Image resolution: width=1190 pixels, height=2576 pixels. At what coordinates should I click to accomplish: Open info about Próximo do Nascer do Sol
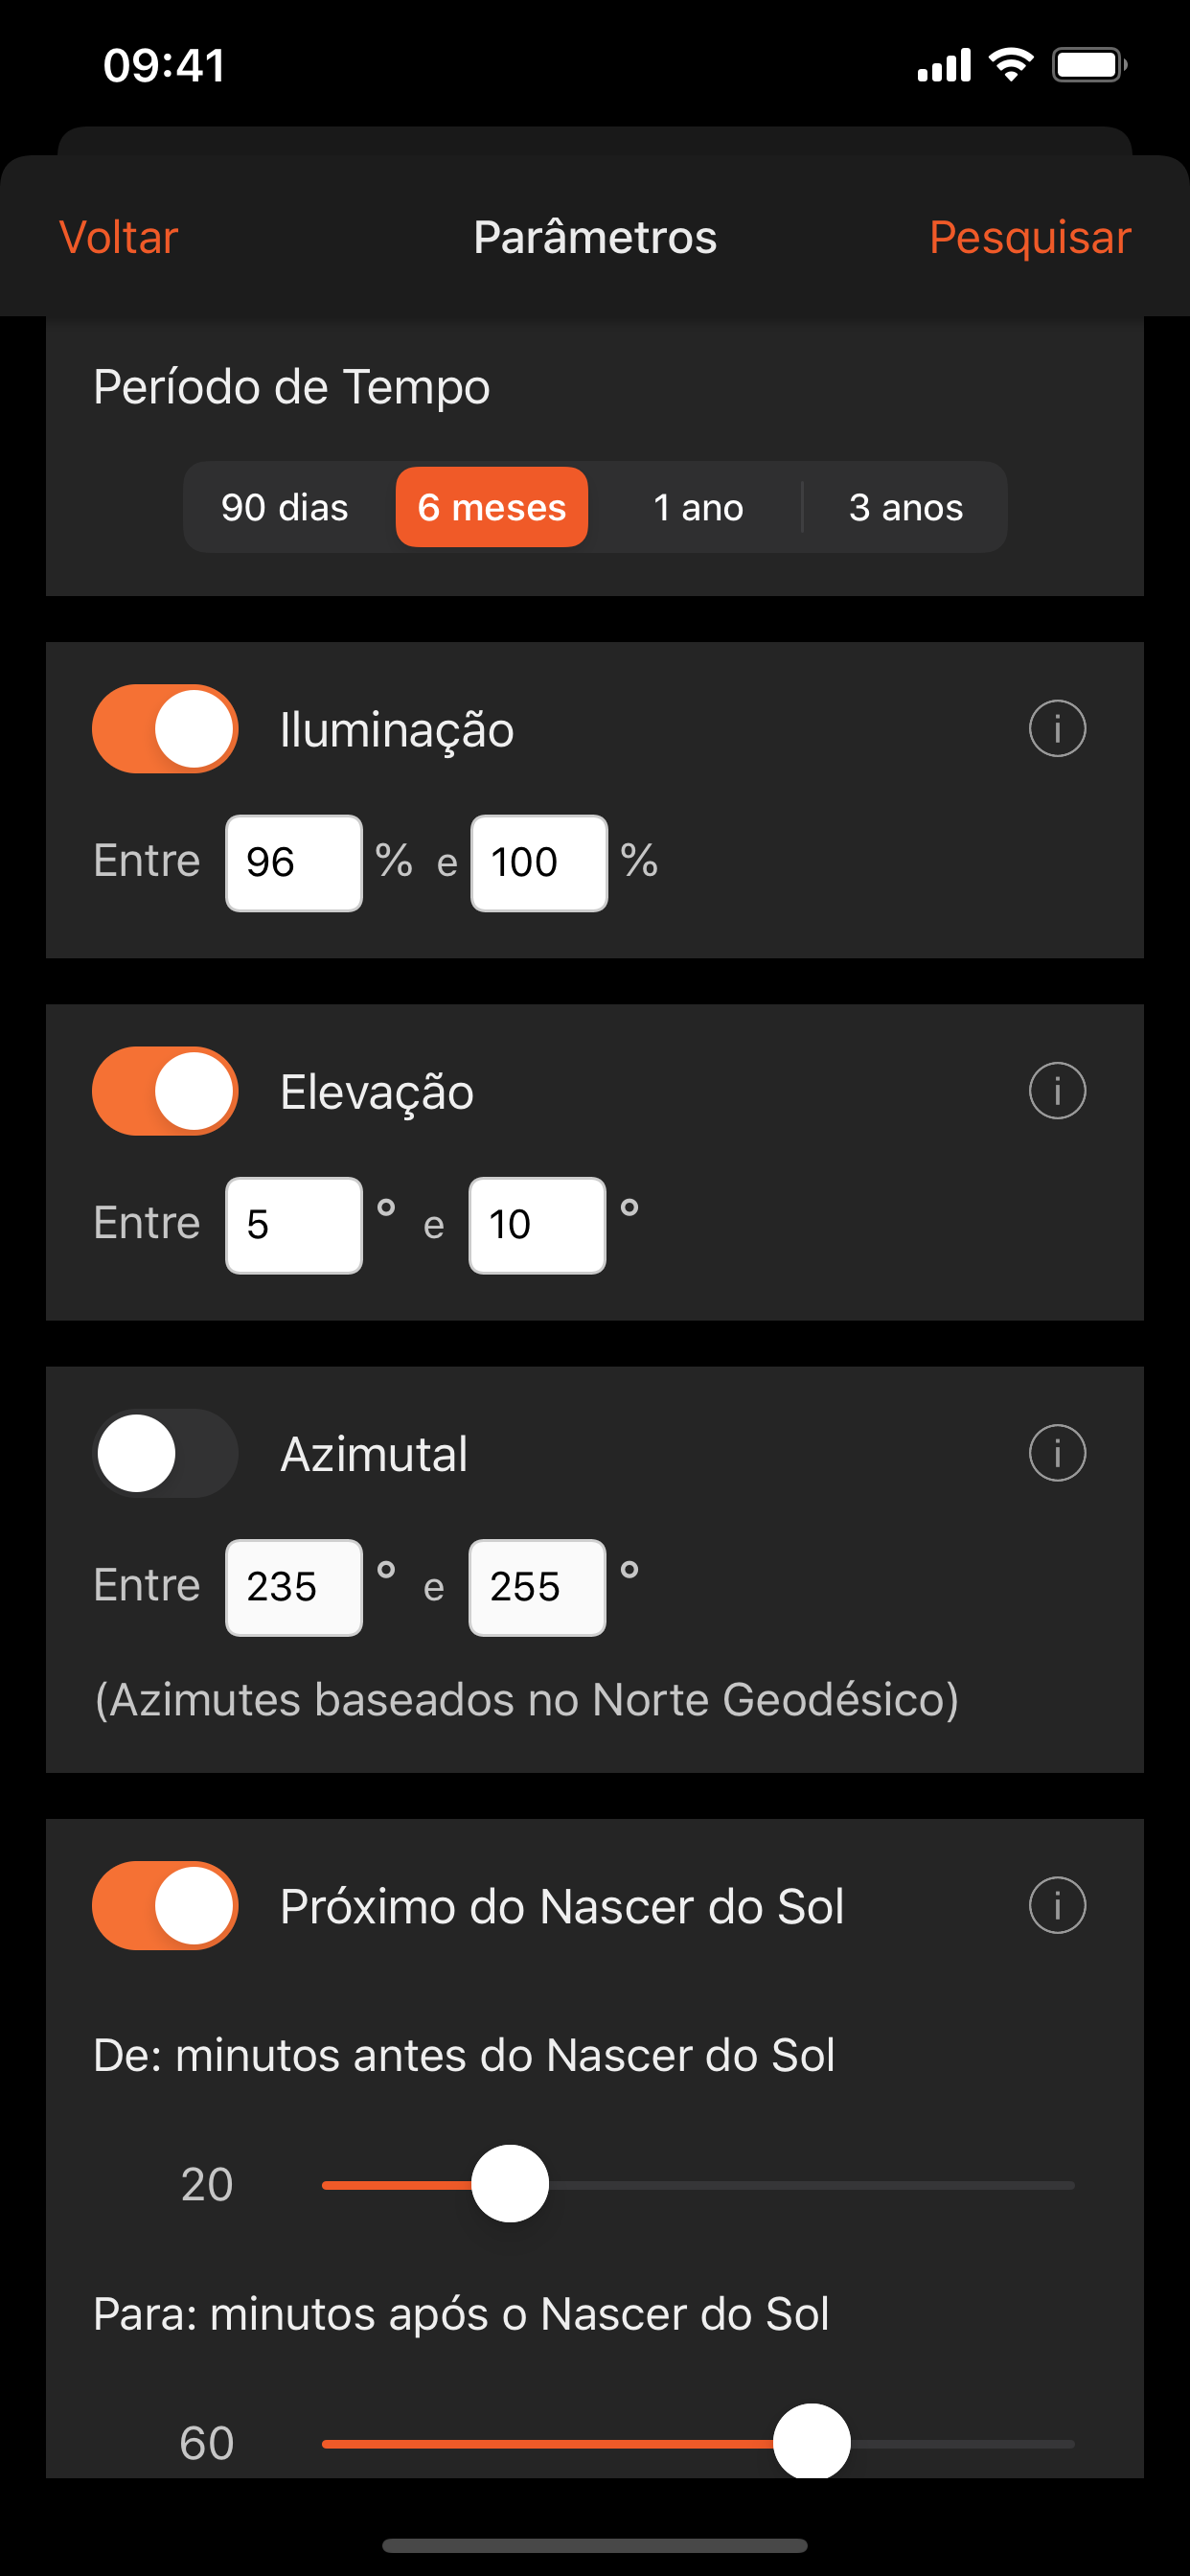pyautogui.click(x=1056, y=1904)
